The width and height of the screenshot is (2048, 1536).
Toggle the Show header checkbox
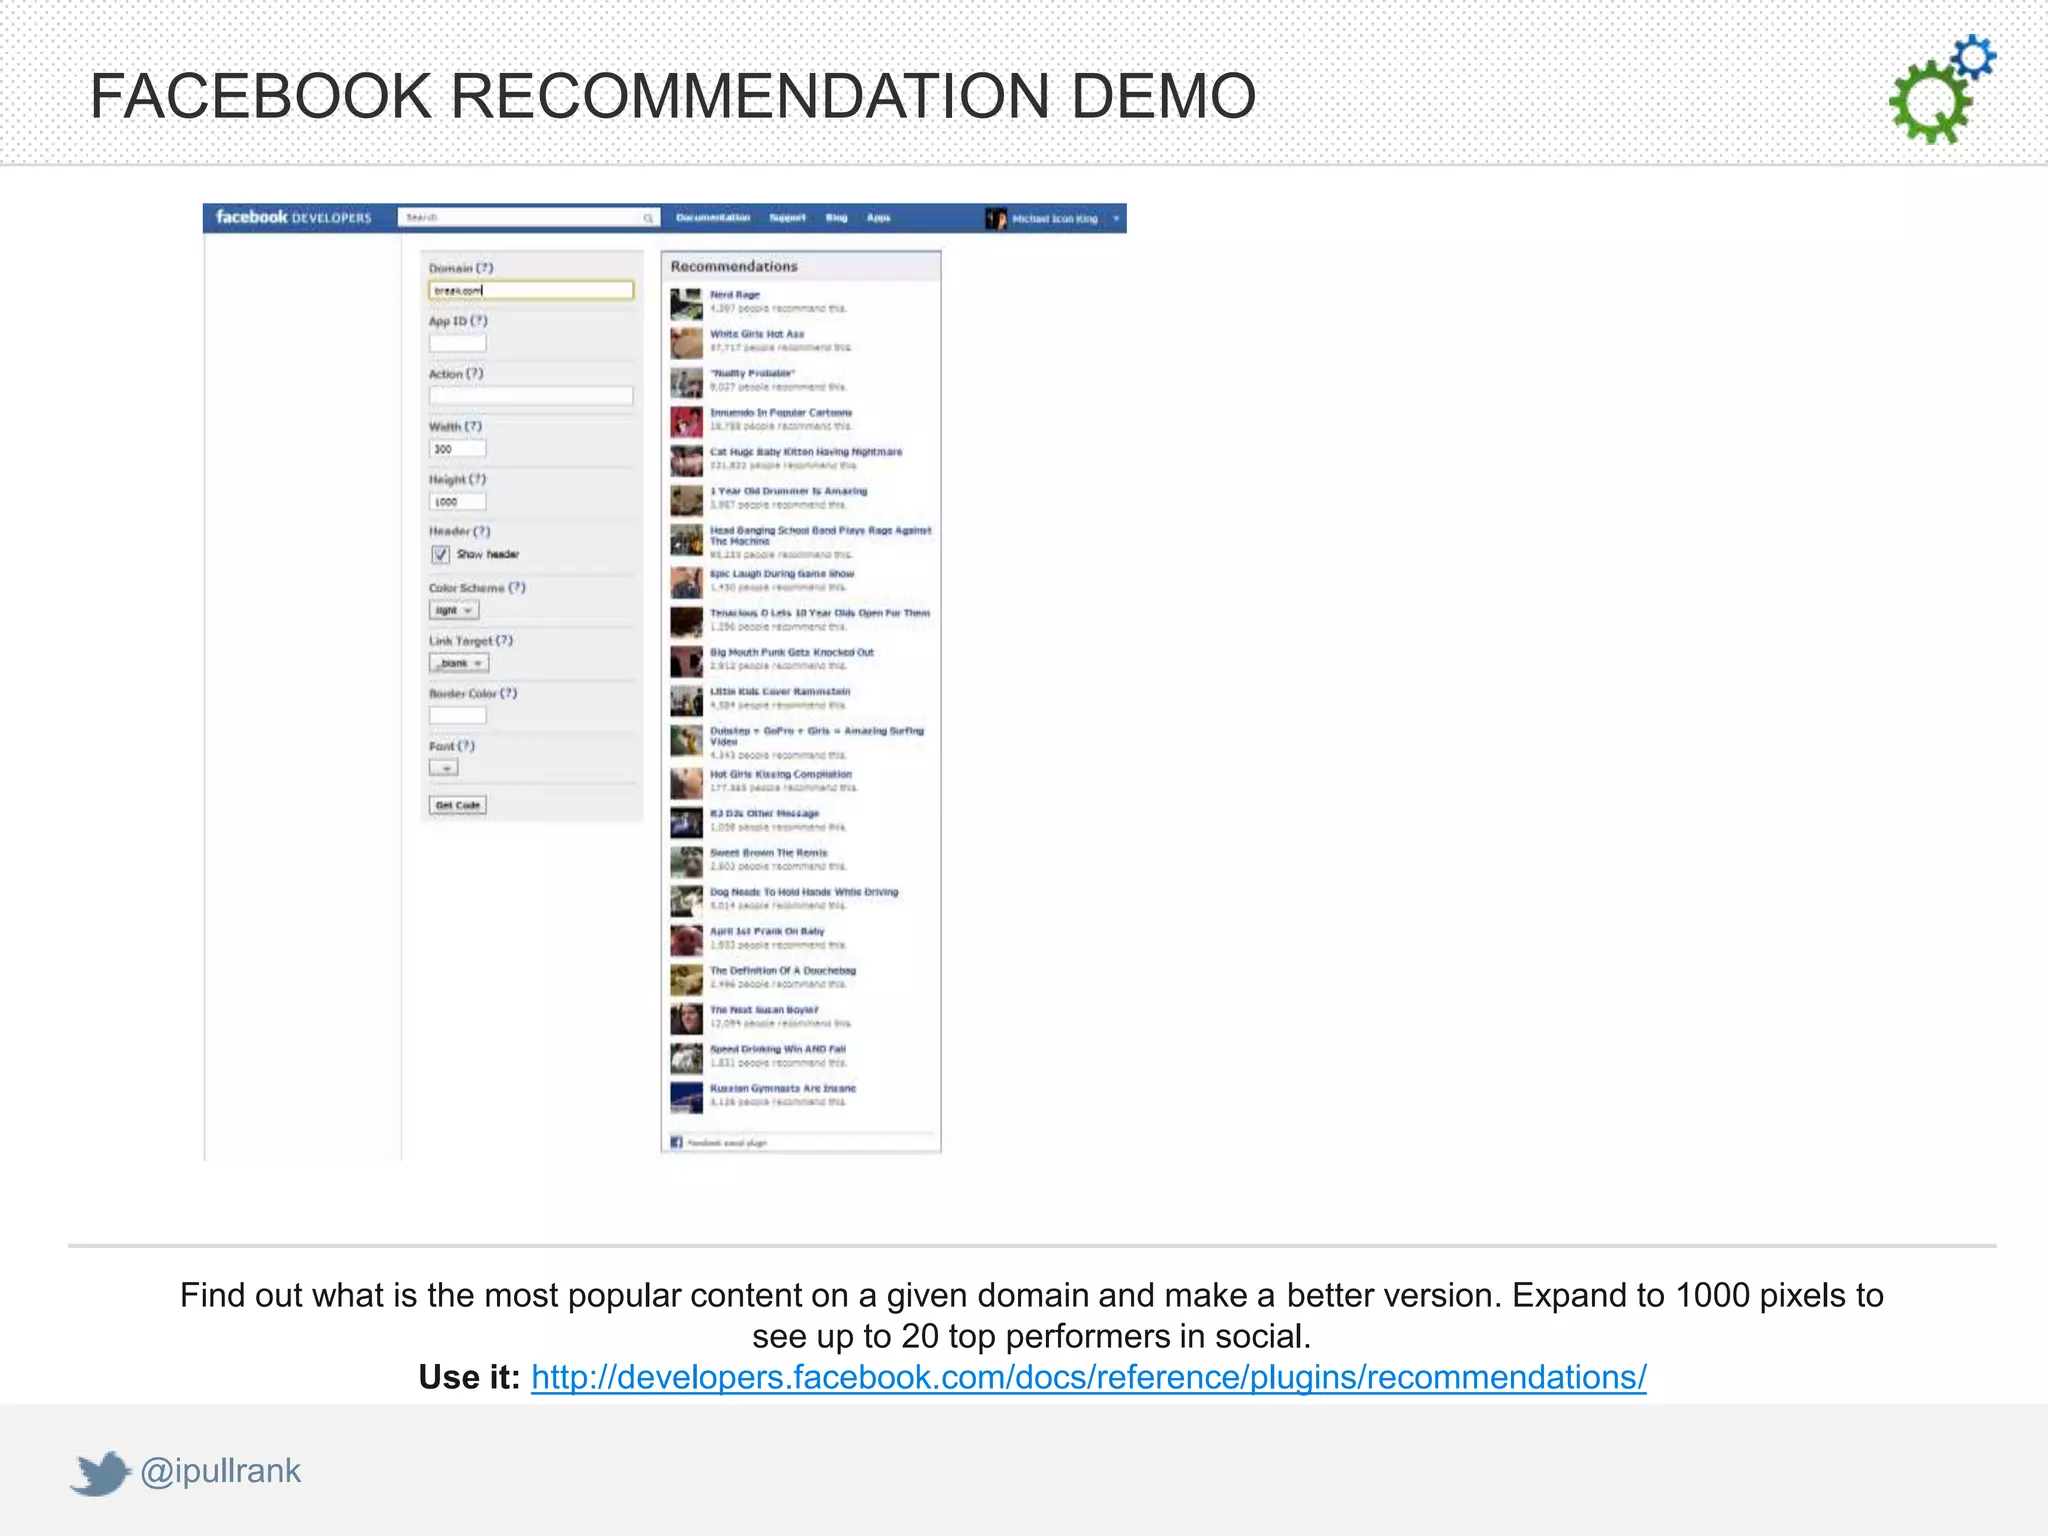(x=440, y=554)
